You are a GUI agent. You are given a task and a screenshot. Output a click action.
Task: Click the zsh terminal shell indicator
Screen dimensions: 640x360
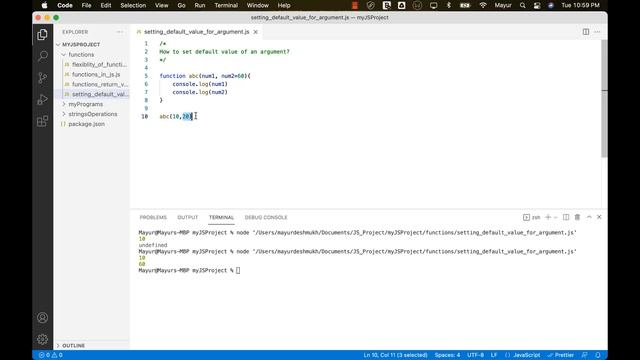[532, 217]
